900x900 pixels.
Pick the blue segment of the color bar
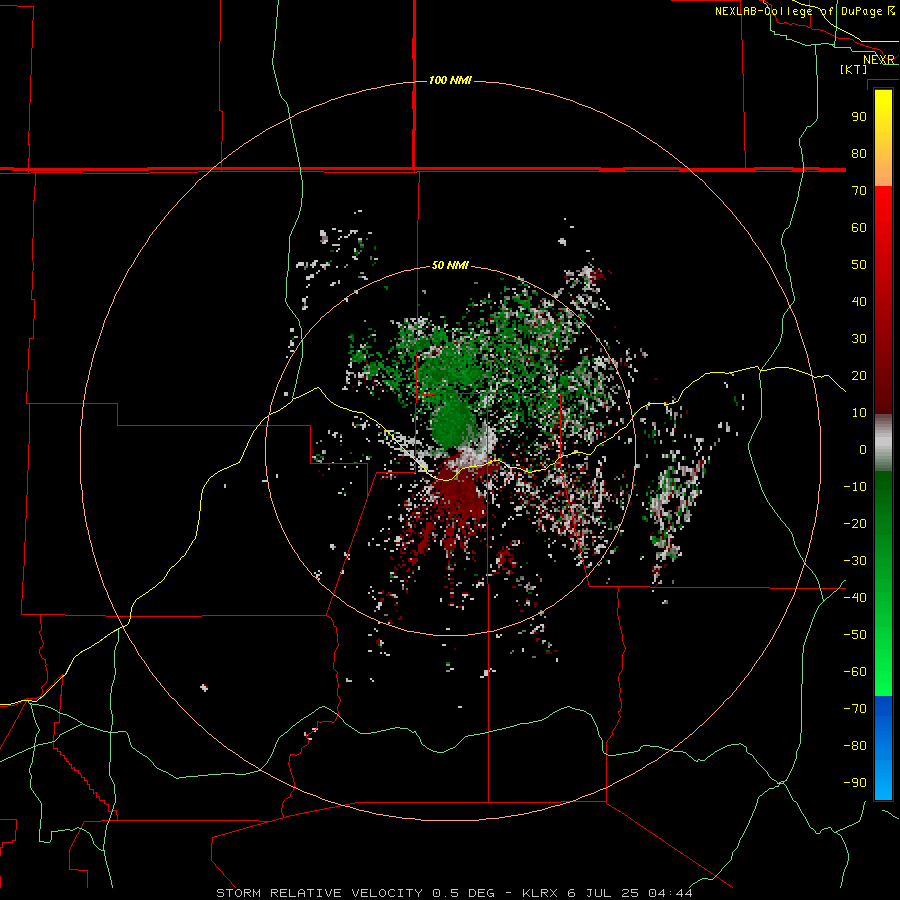point(883,748)
